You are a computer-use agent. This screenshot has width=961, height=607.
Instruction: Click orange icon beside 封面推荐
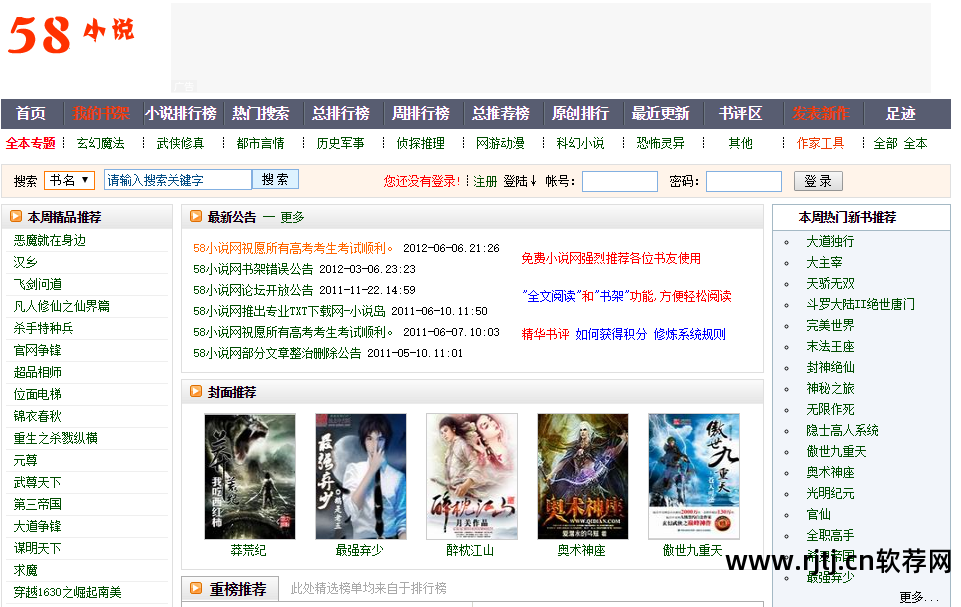(196, 391)
